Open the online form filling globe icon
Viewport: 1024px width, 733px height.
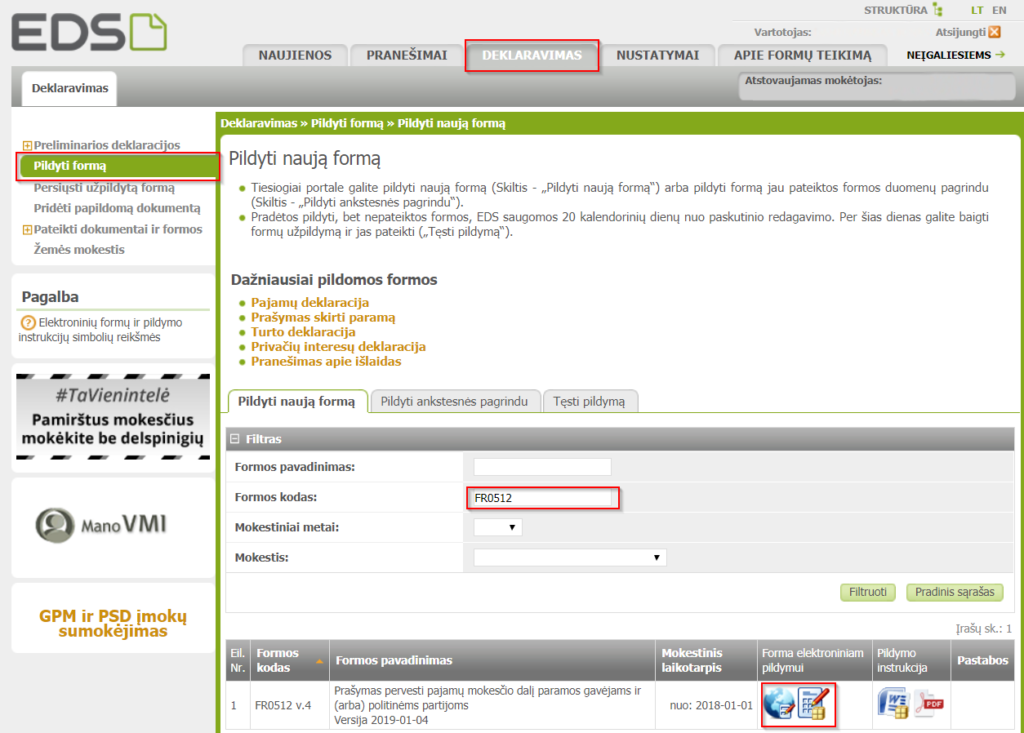(x=779, y=704)
